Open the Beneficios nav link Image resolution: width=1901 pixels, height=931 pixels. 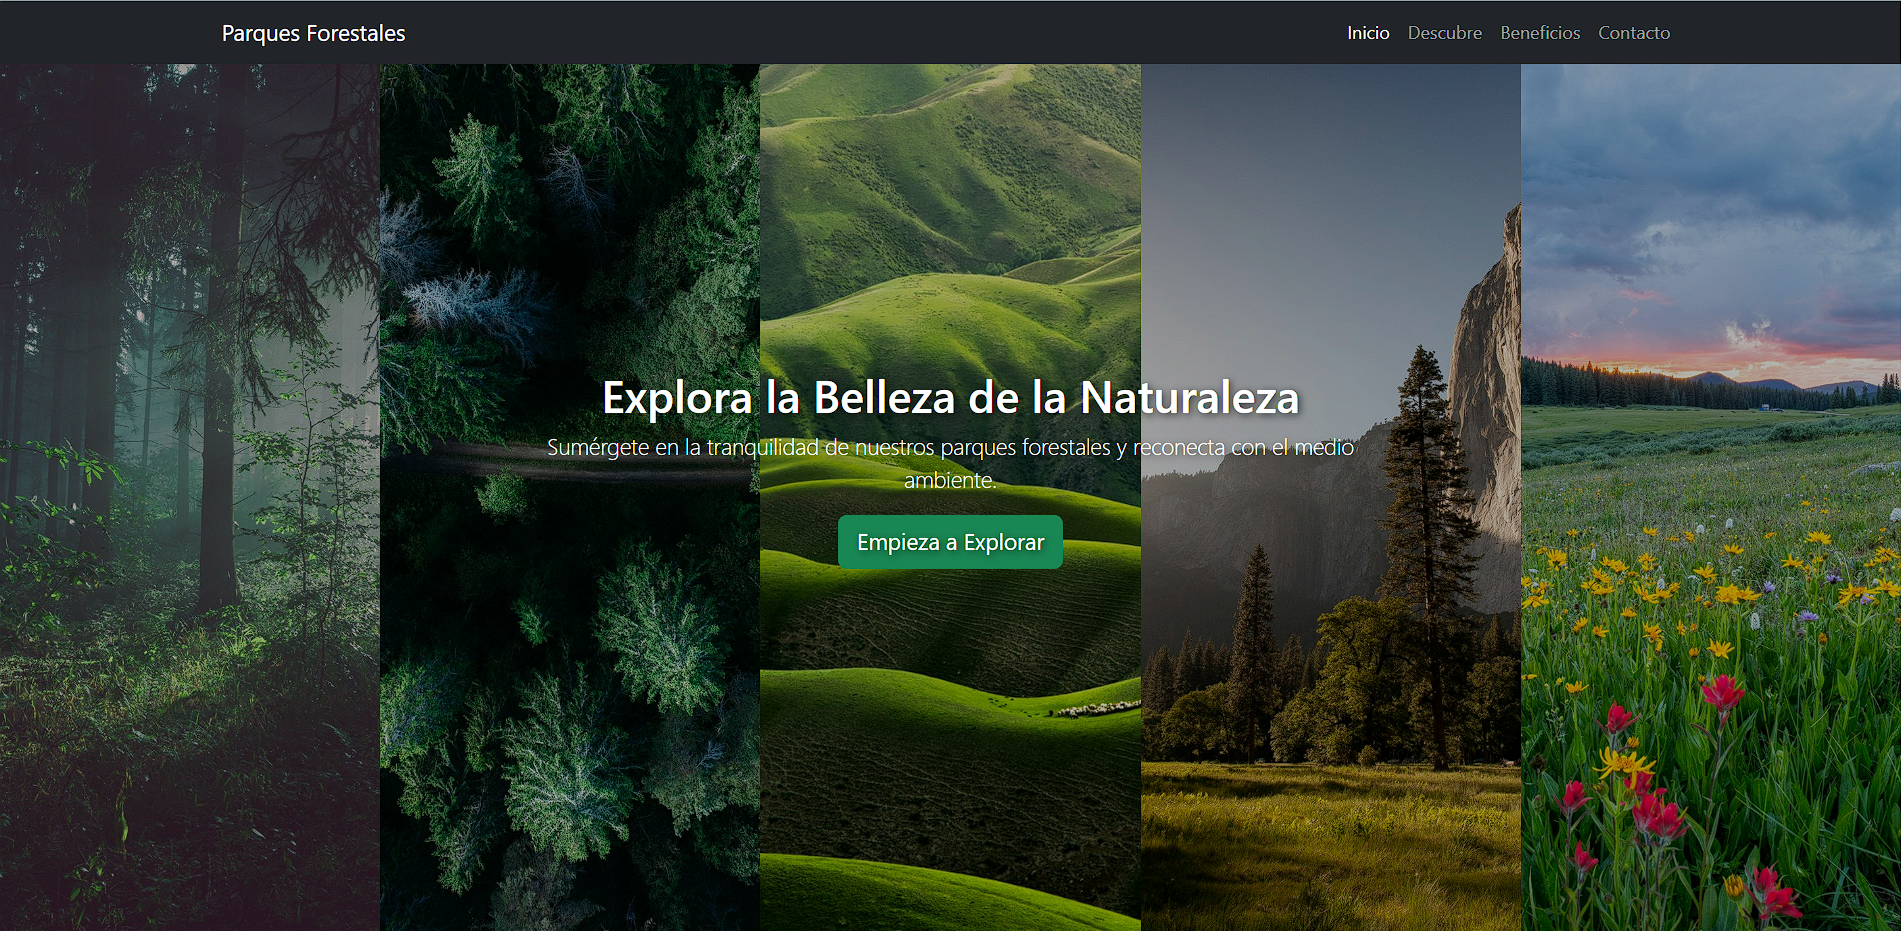1540,32
